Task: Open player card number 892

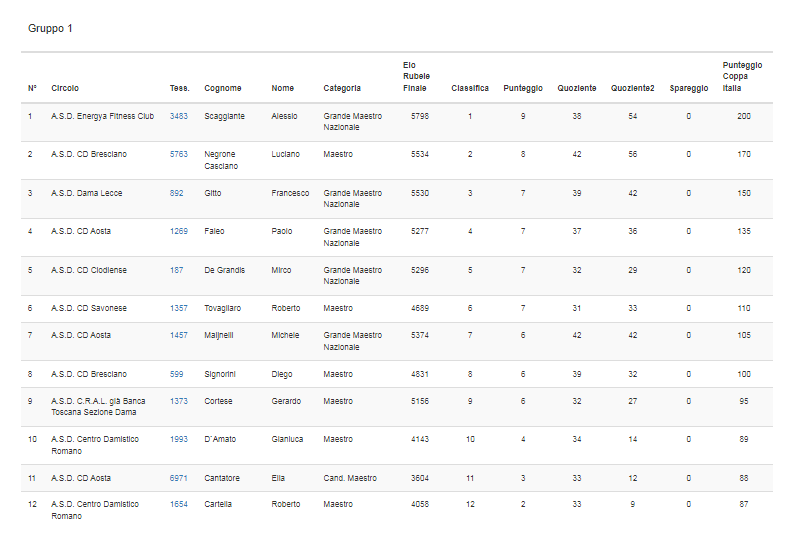Action: (x=176, y=193)
